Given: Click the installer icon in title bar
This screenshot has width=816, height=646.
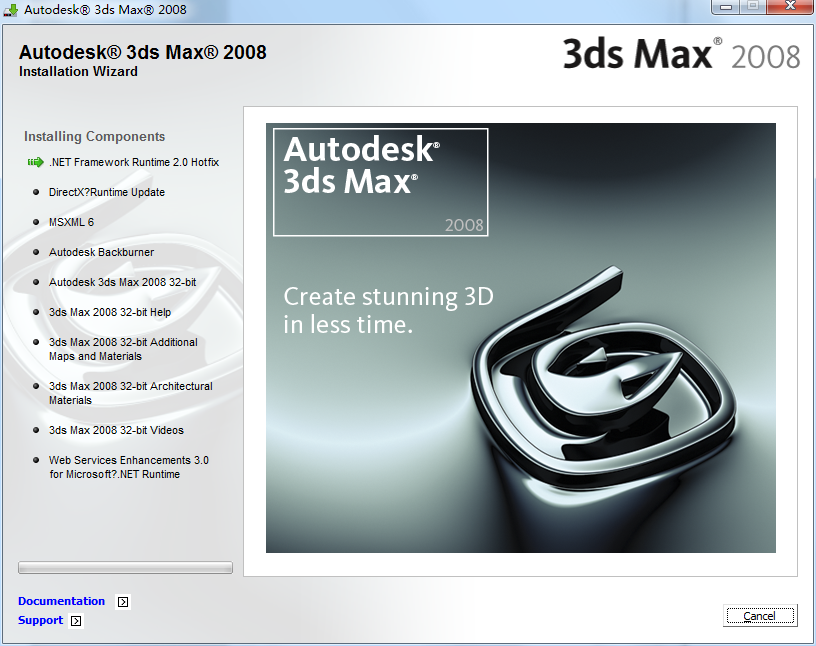Looking at the screenshot, I should 10,9.
